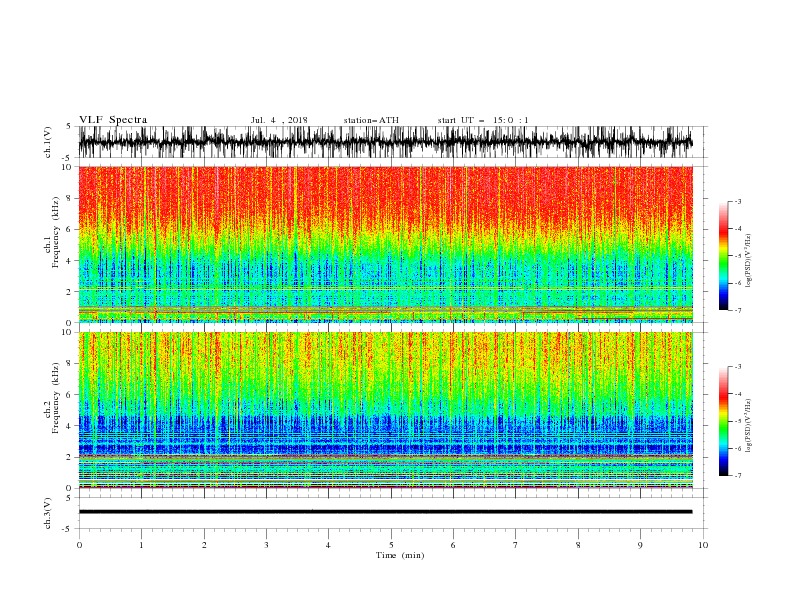Click the ch.1 waveform trace plot

coord(385,142)
